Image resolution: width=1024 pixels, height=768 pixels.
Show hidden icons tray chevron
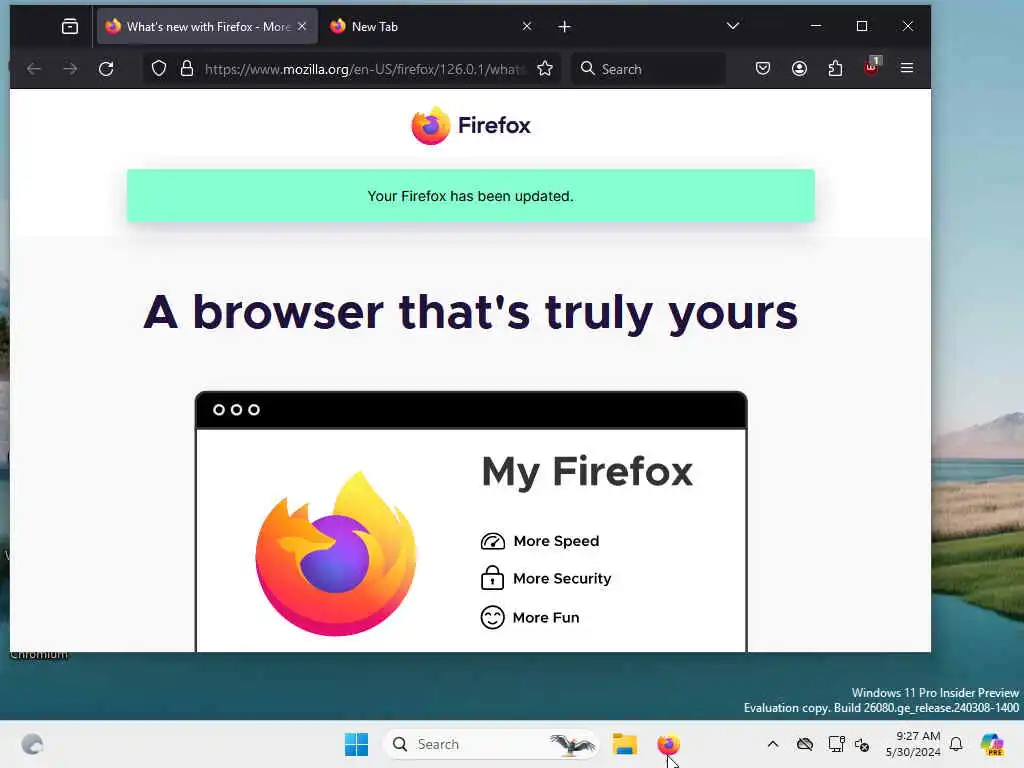773,744
